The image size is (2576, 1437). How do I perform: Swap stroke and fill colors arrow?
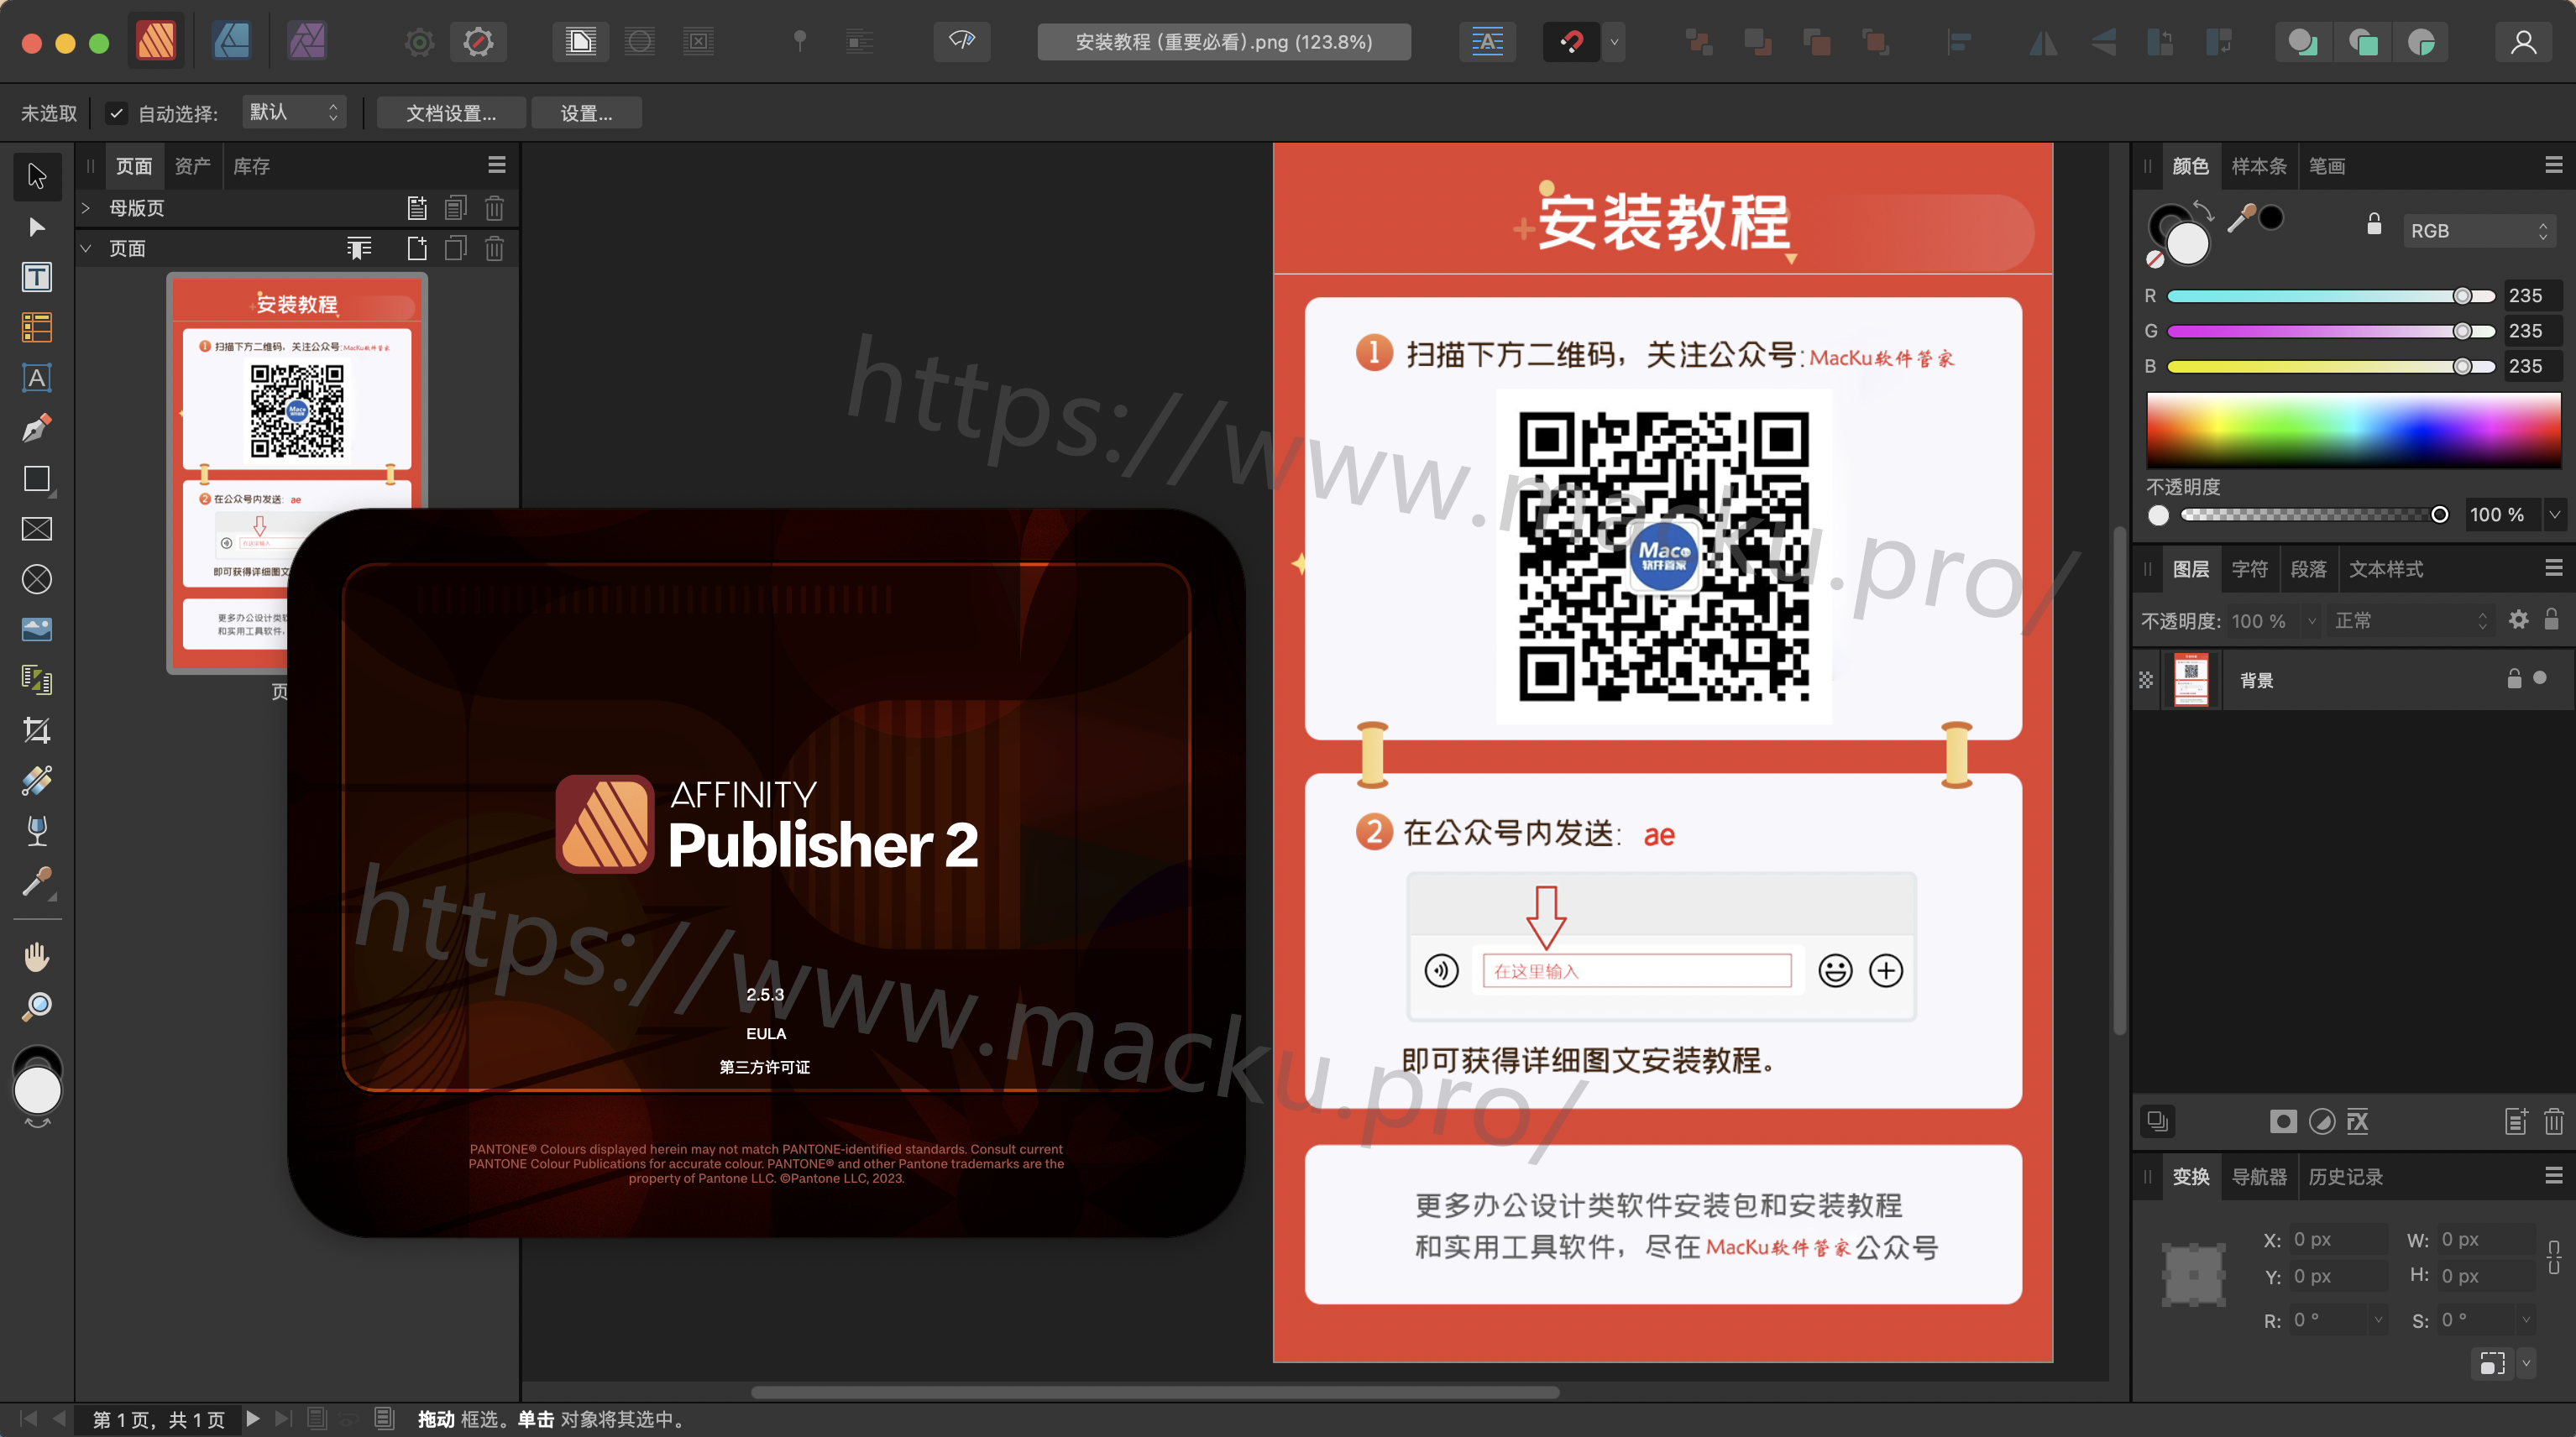(x=2203, y=210)
